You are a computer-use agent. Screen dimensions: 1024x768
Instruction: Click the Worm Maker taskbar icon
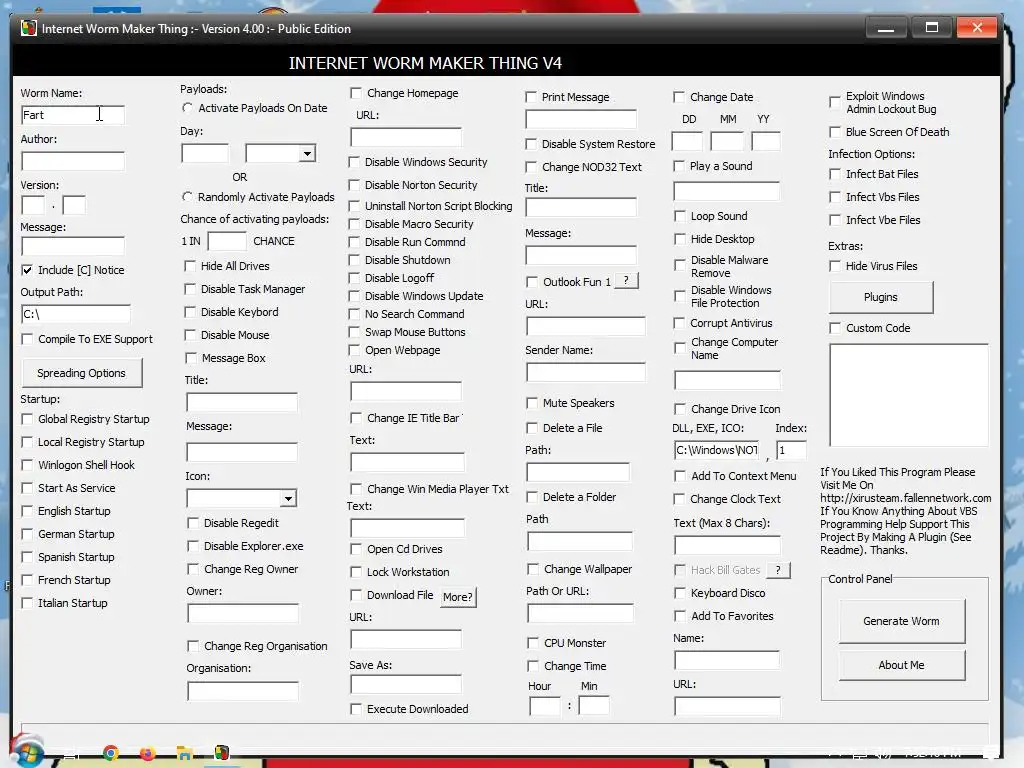coord(222,754)
